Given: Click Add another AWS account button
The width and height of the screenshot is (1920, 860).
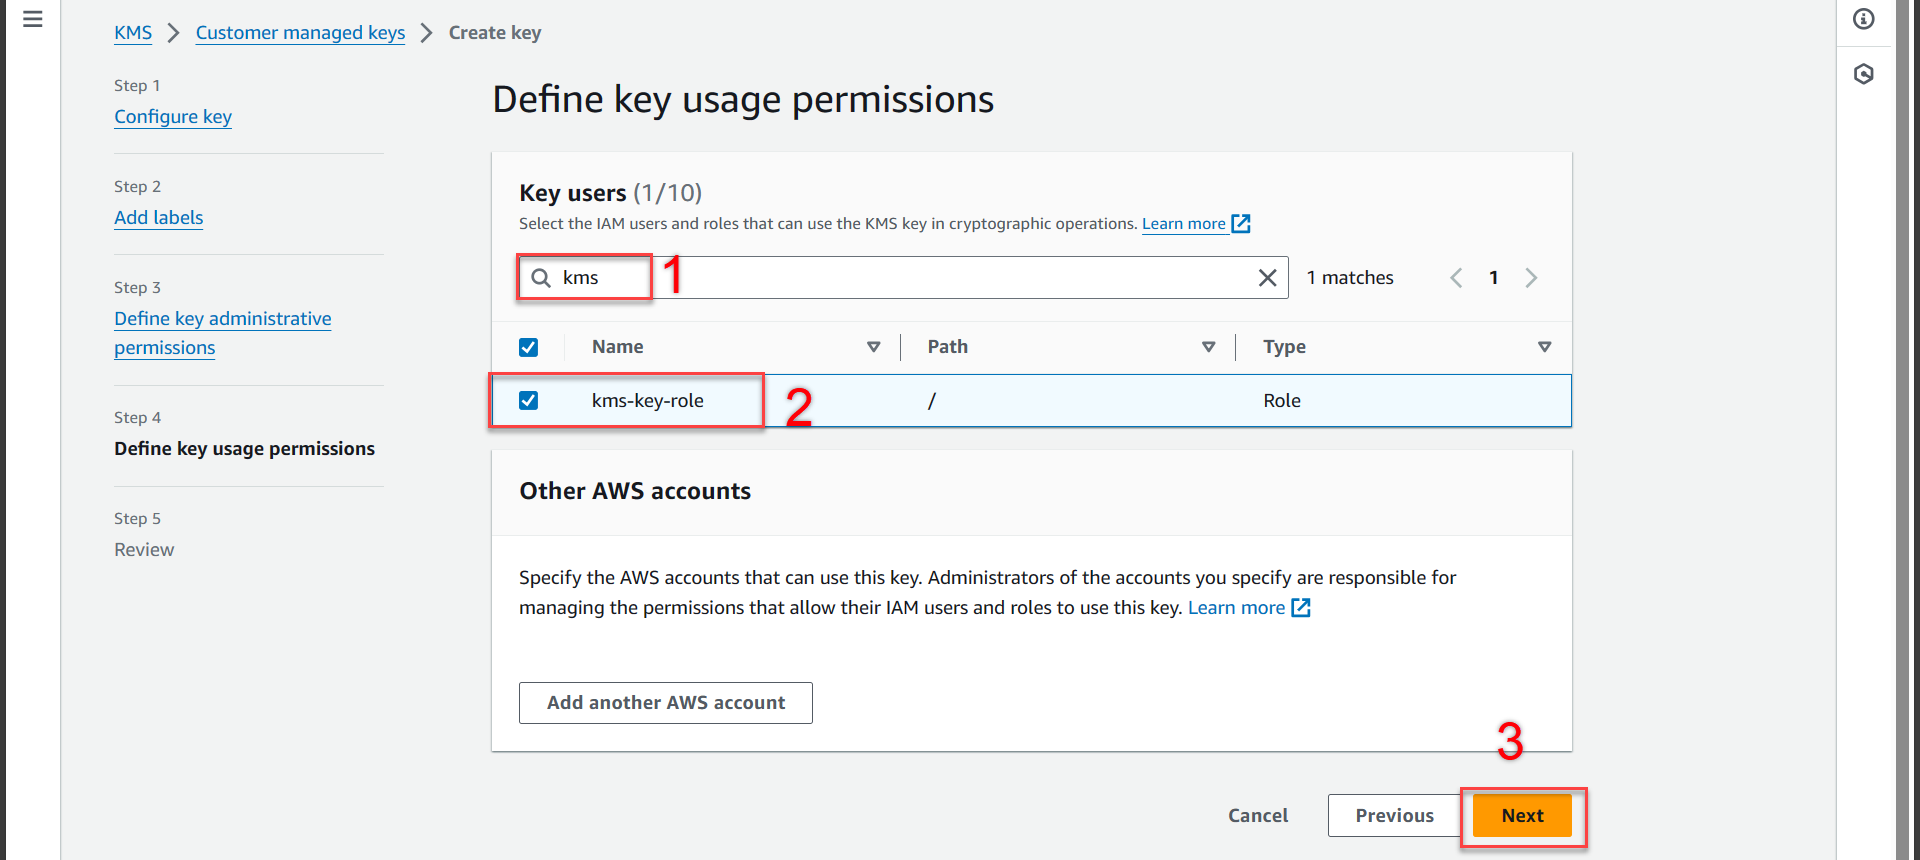Looking at the screenshot, I should [666, 703].
